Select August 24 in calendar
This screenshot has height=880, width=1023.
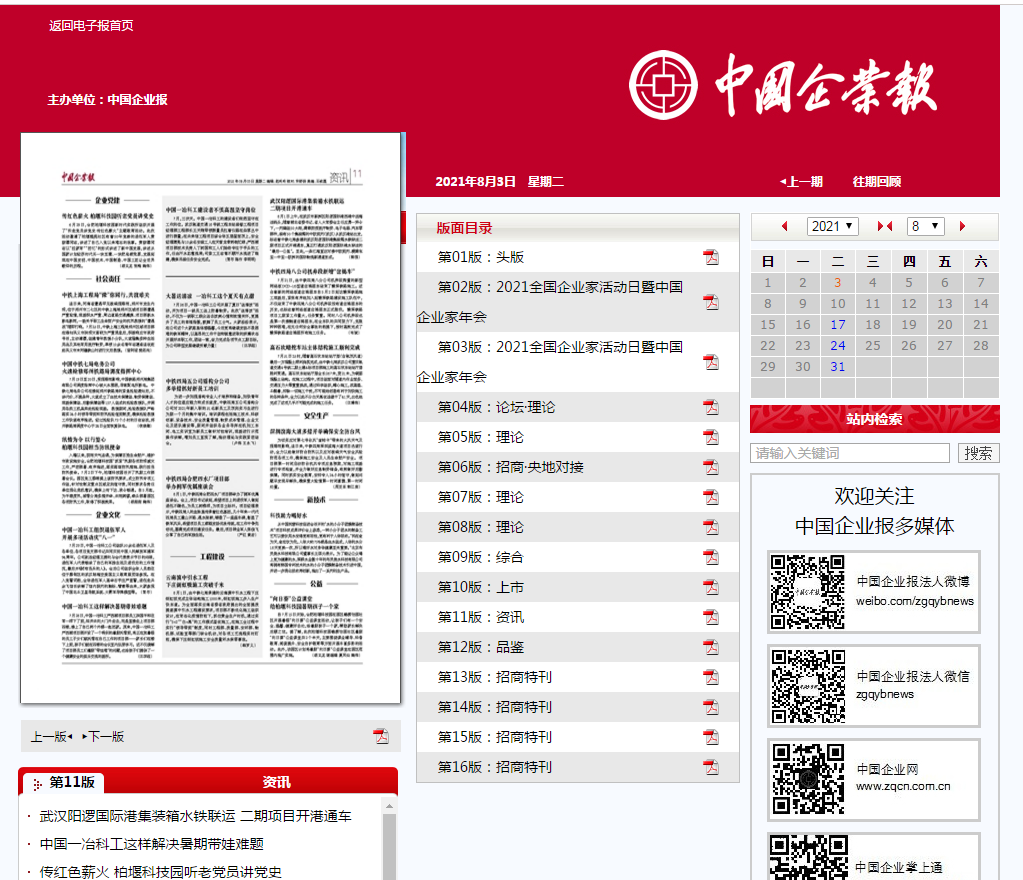838,345
